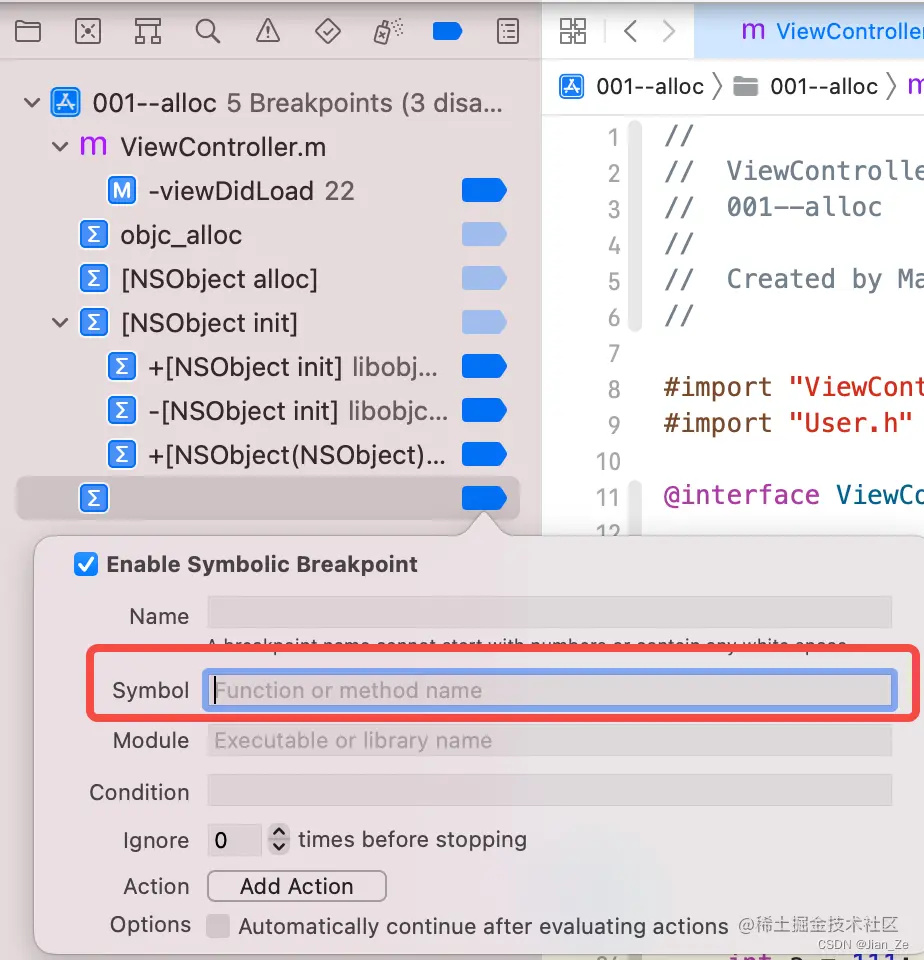Select the -[NSObject init] libobjc row
This screenshot has width=924, height=960.
(x=268, y=410)
